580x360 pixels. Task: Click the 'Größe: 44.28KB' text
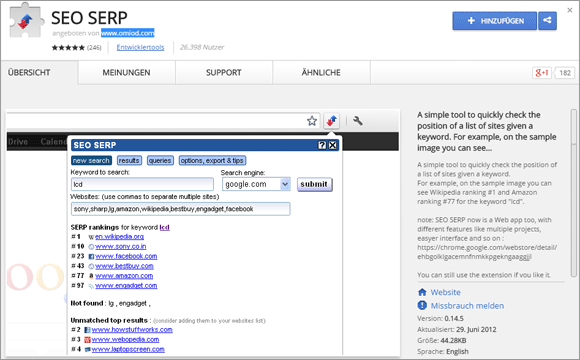pyautogui.click(x=442, y=340)
